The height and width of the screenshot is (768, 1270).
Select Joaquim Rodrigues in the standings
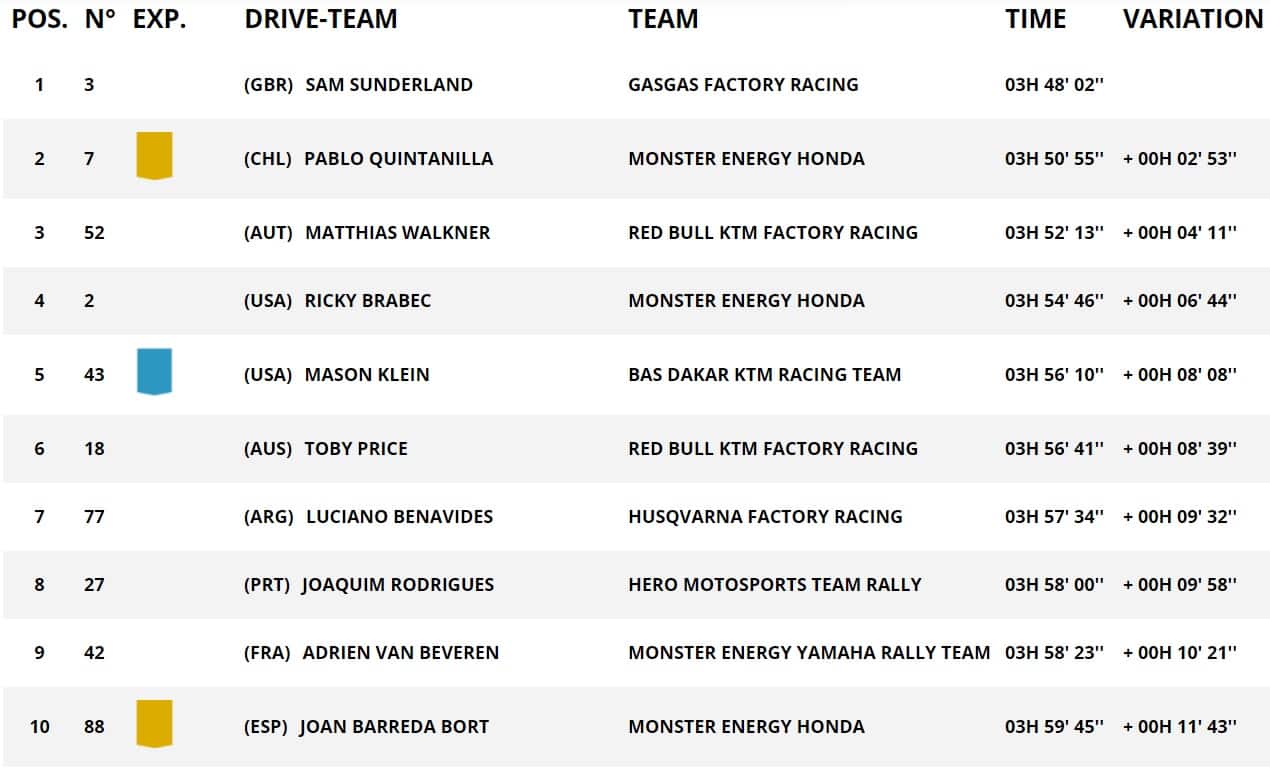point(397,585)
